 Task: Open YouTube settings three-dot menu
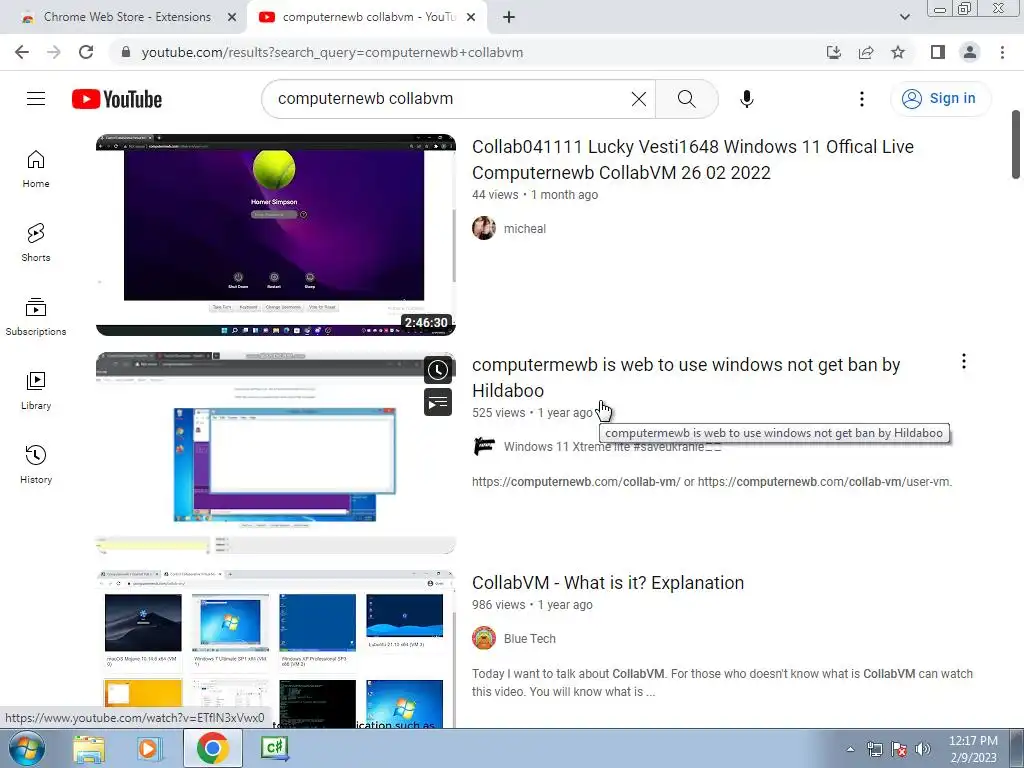[862, 99]
